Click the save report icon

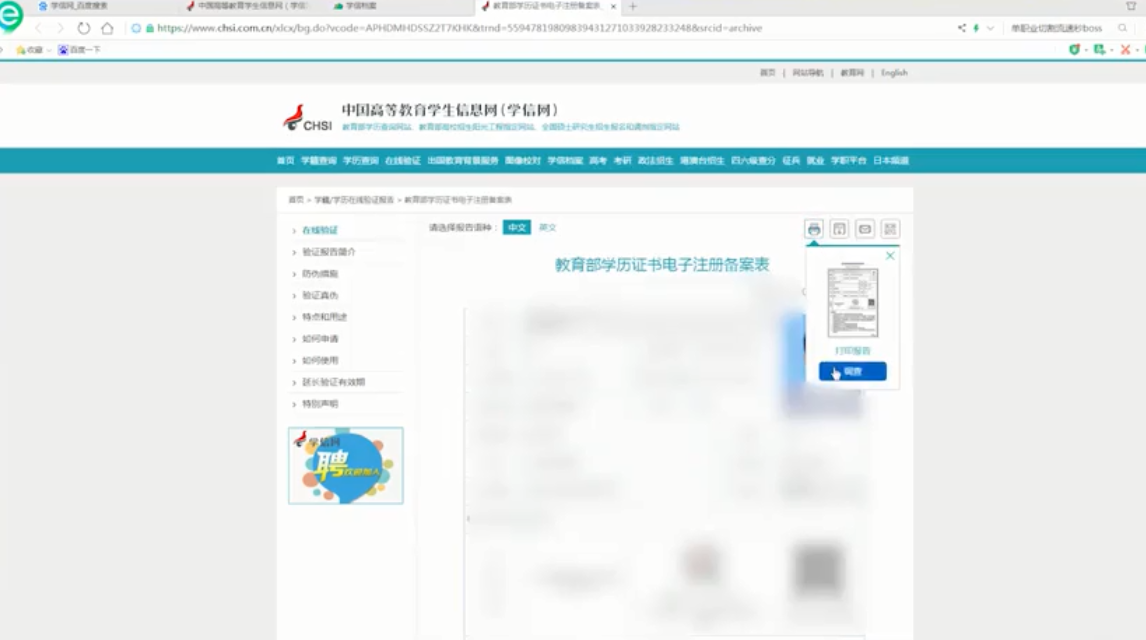pos(839,229)
